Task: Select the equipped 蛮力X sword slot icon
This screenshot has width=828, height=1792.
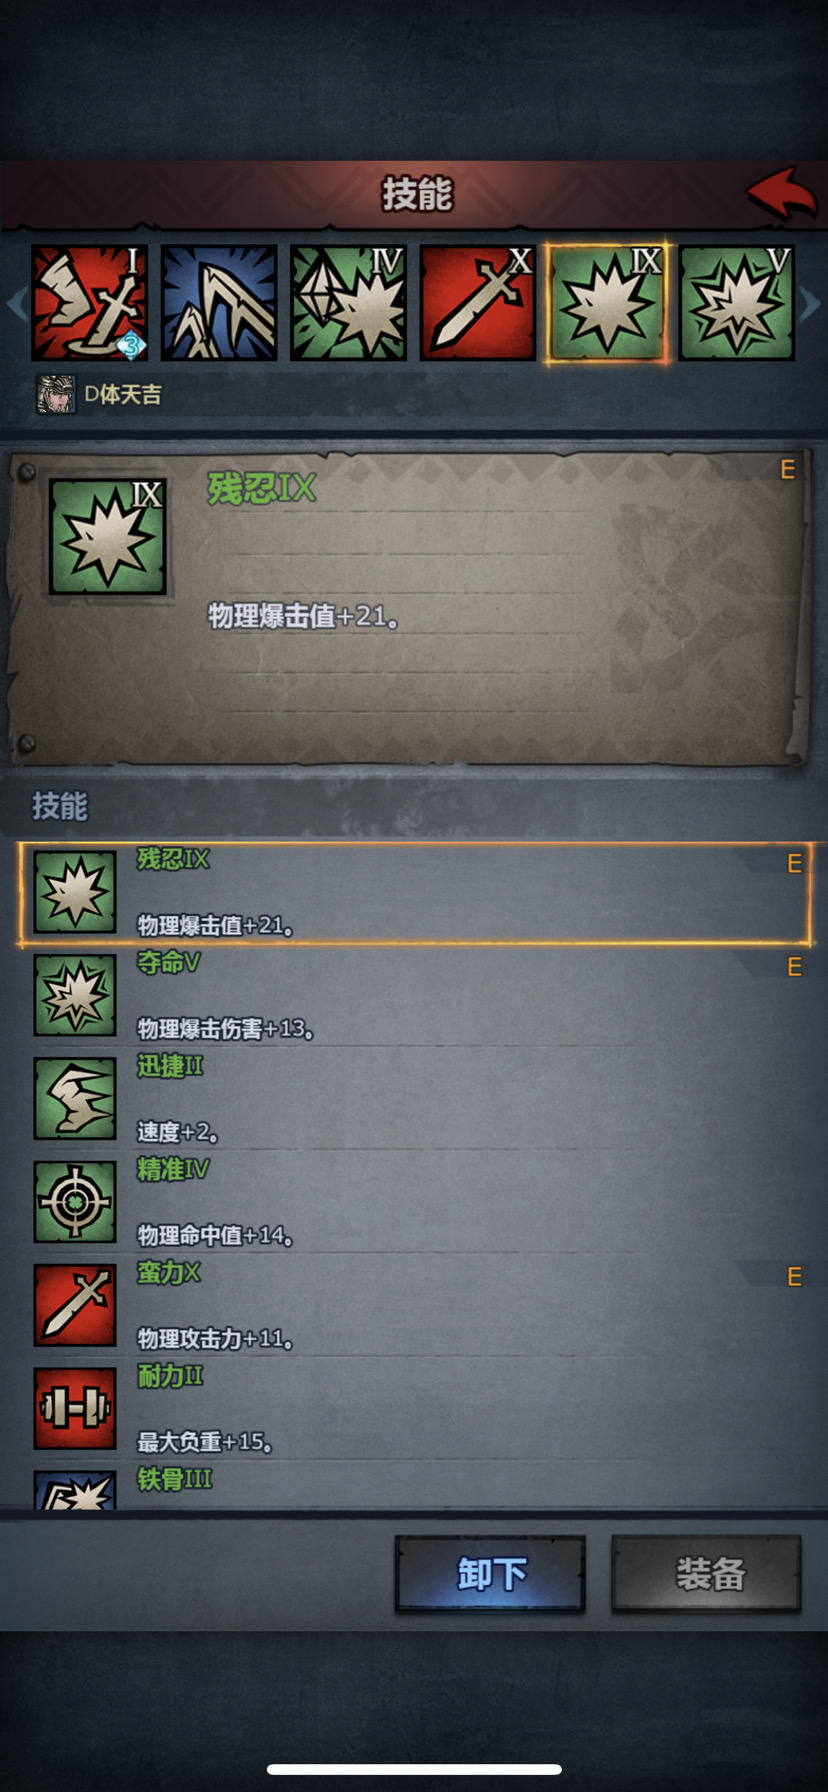Action: click(478, 303)
